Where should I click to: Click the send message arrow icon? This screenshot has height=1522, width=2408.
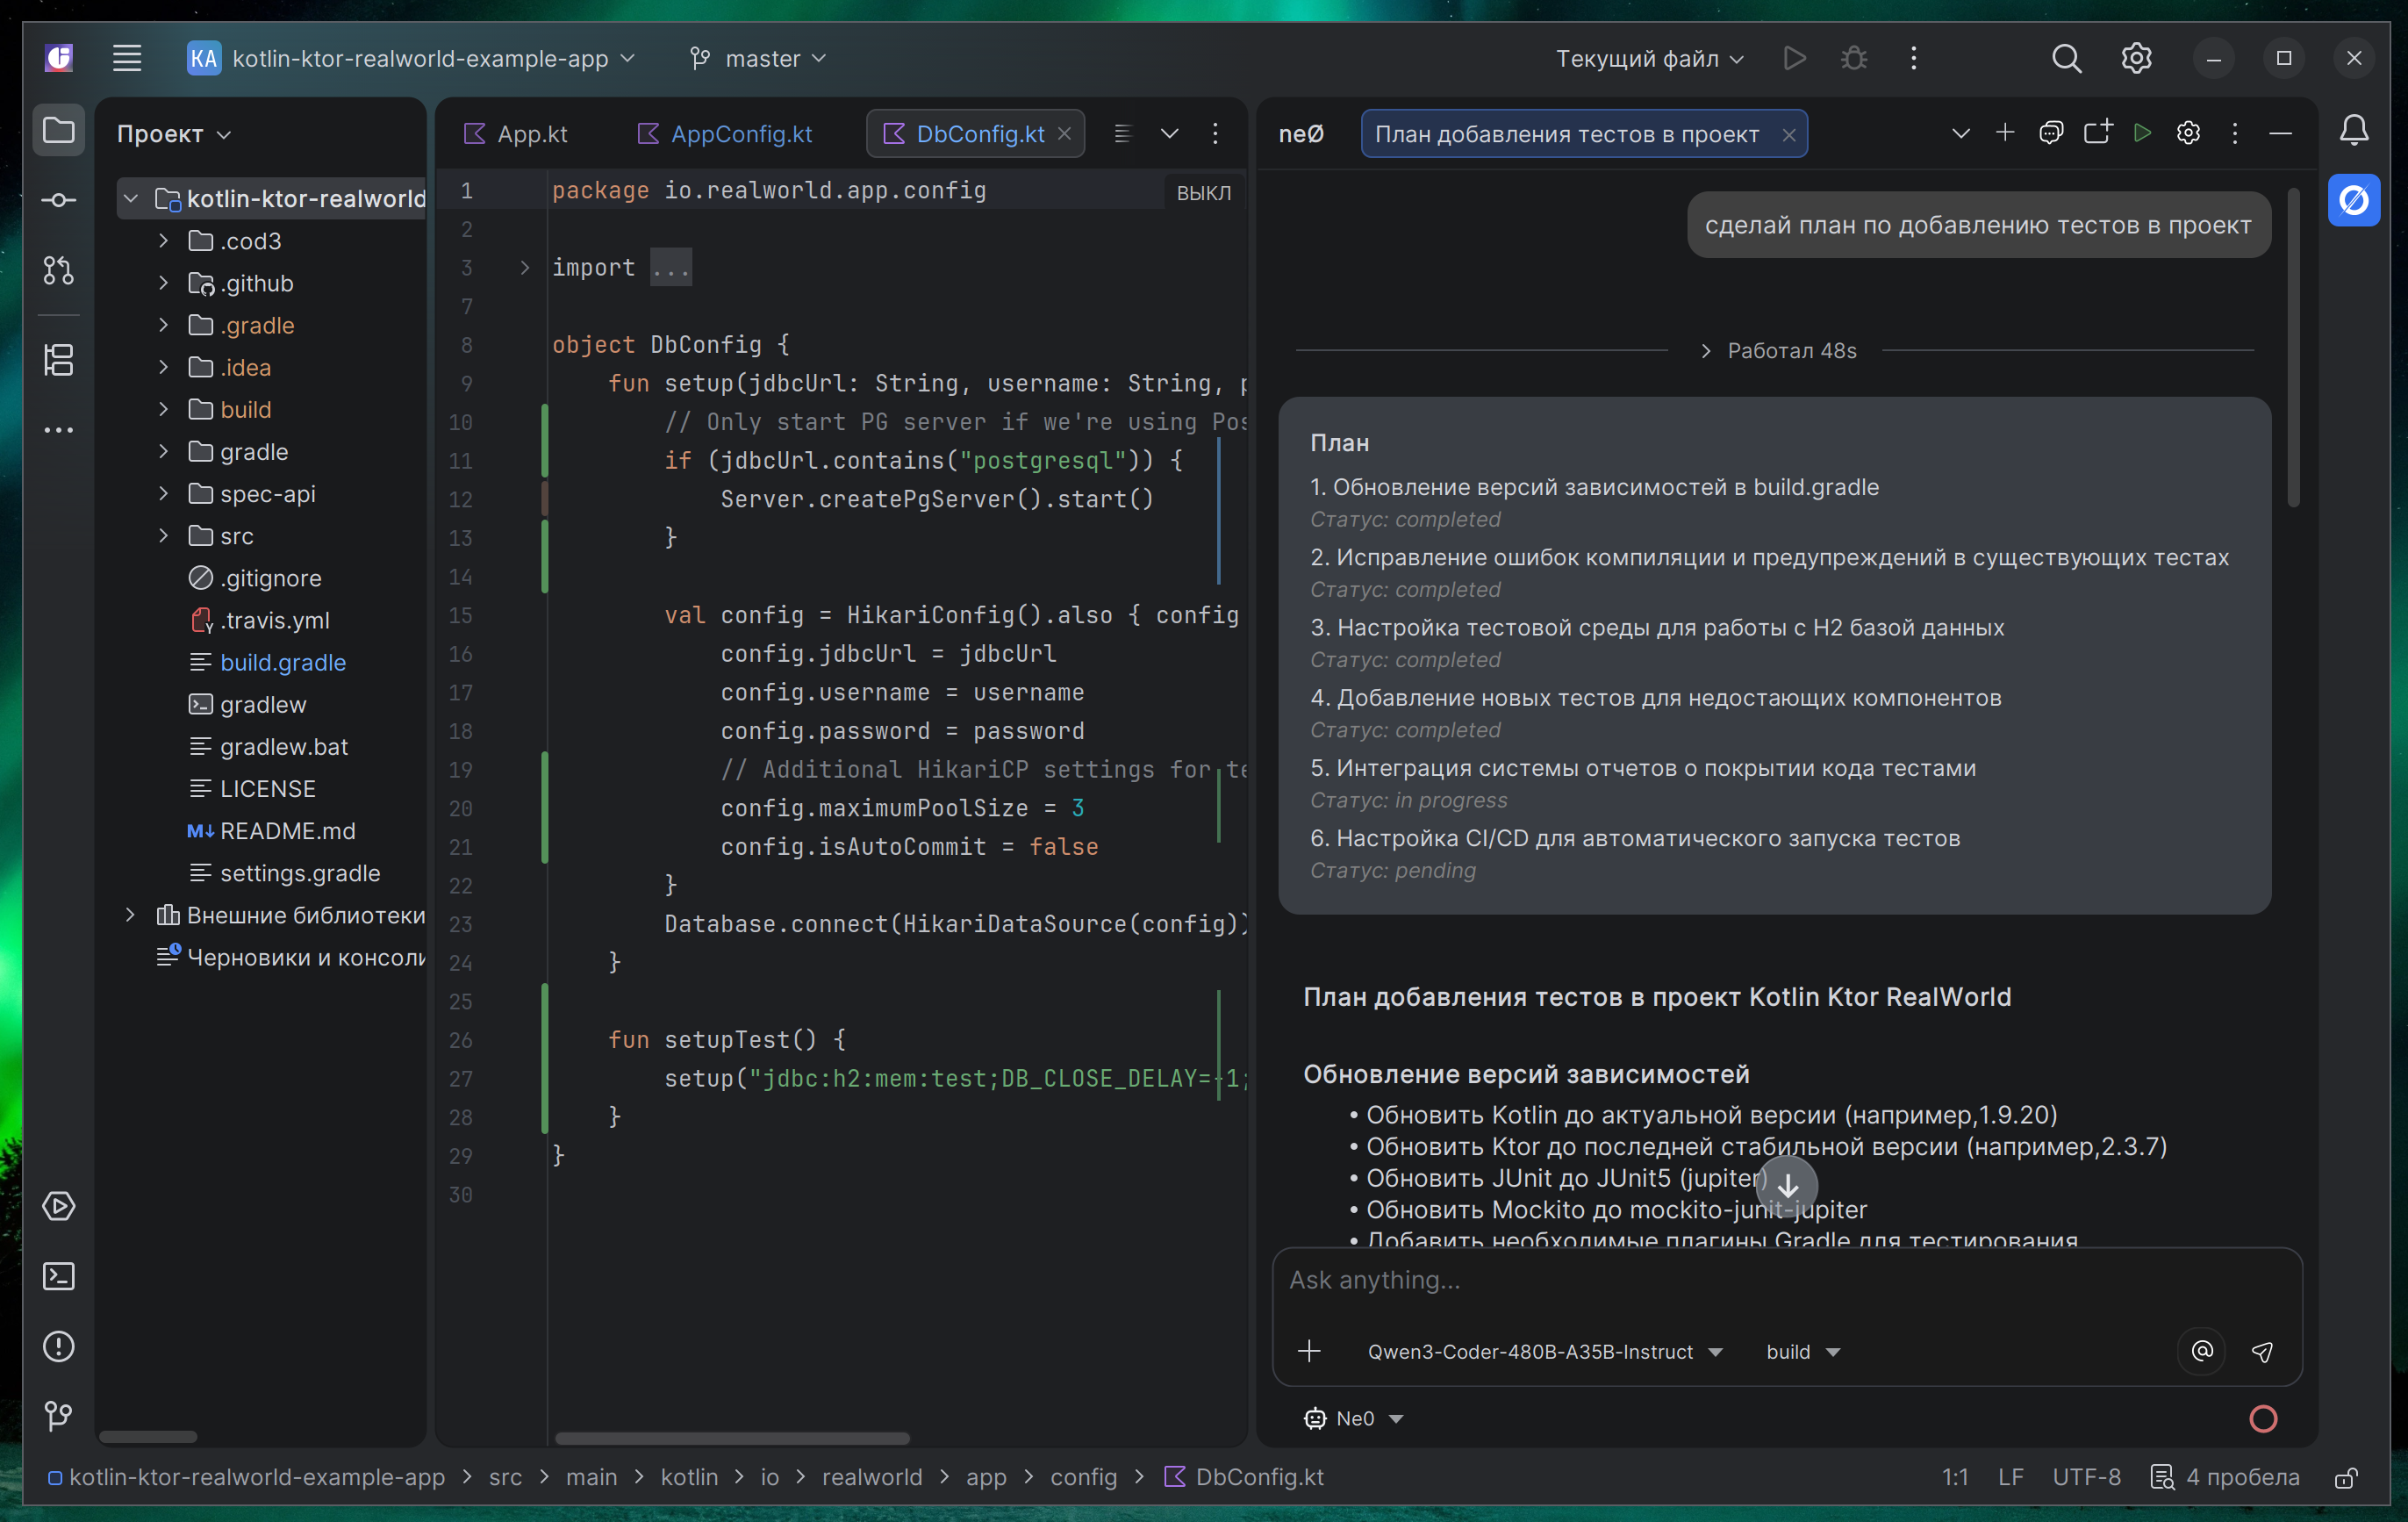pos(2262,1352)
